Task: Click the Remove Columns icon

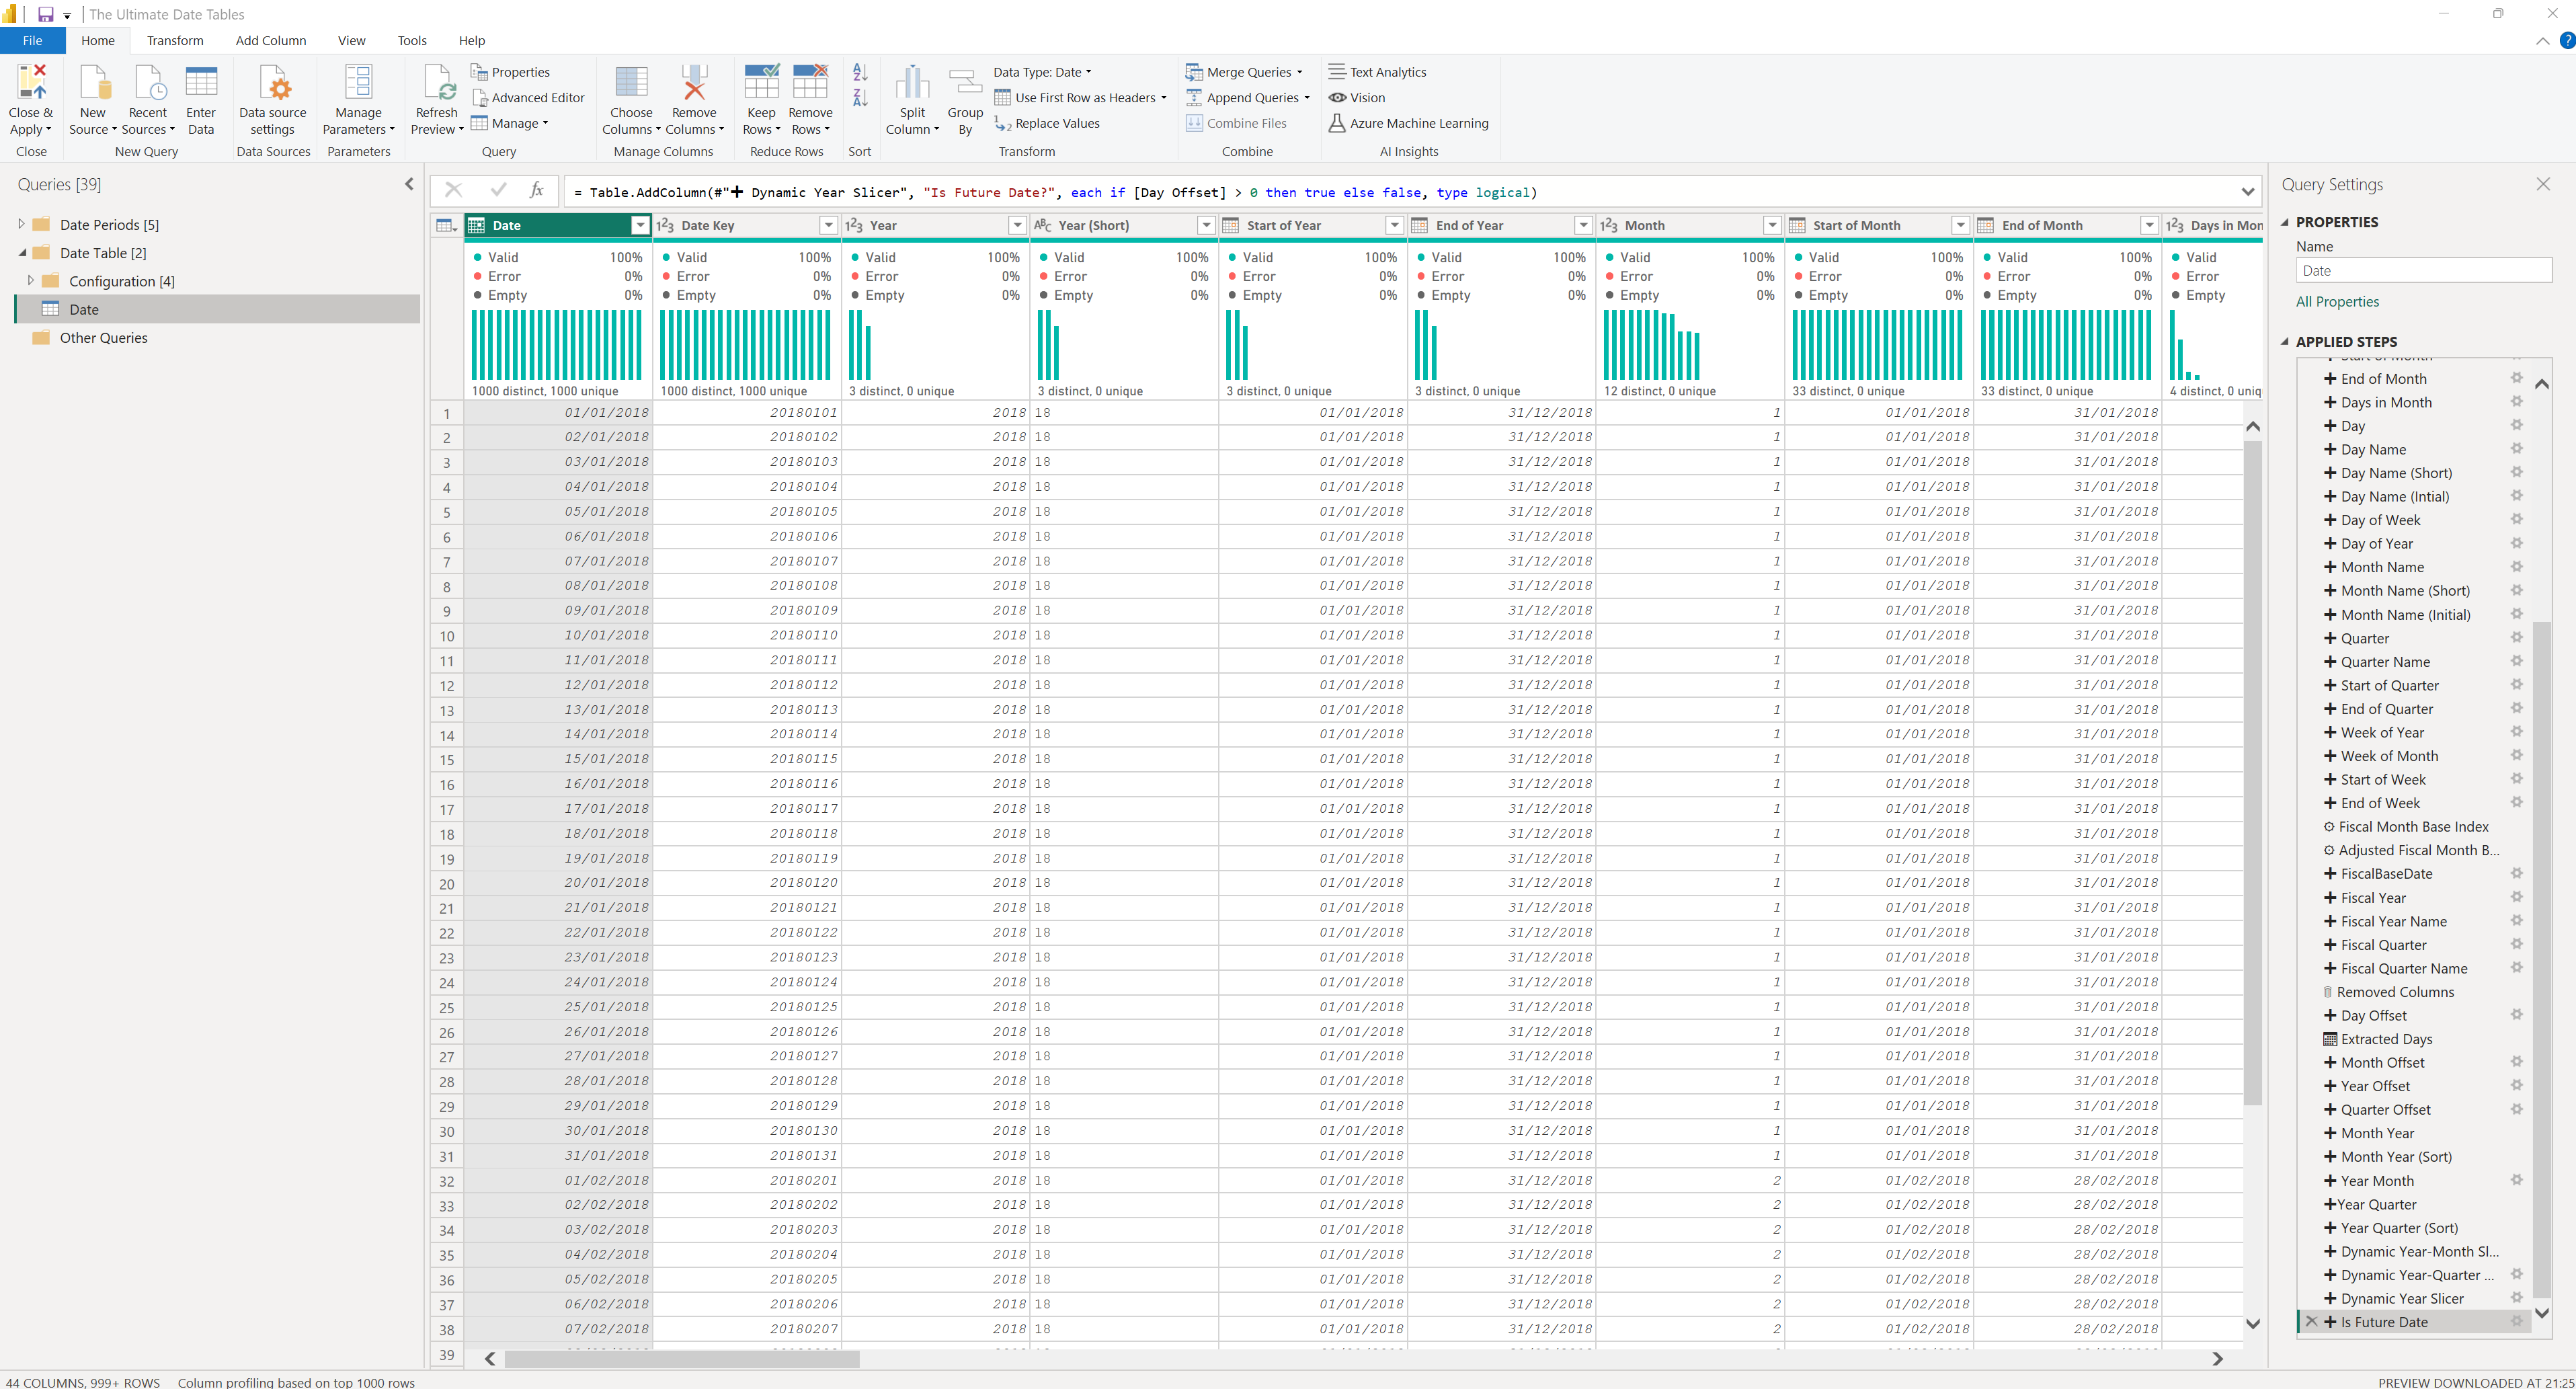Action: (x=694, y=82)
